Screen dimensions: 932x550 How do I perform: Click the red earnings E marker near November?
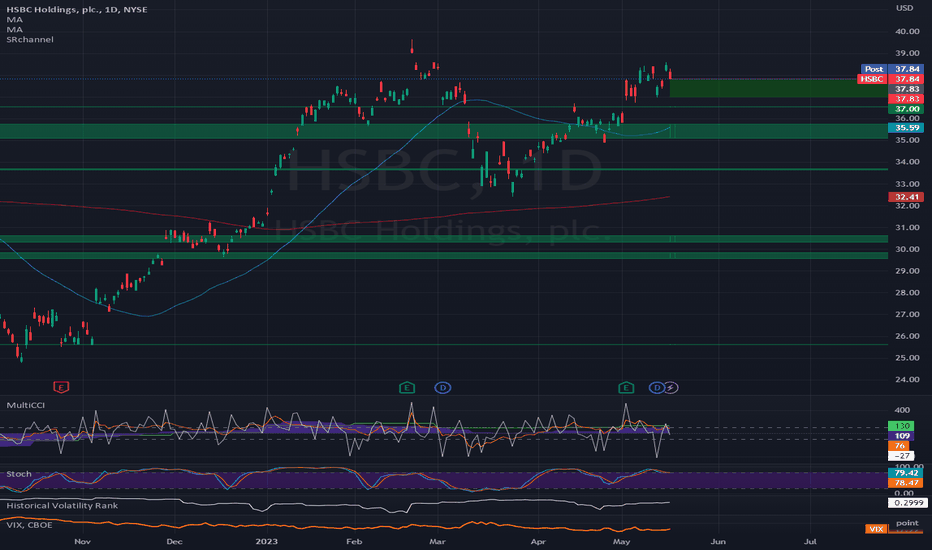pyautogui.click(x=61, y=388)
